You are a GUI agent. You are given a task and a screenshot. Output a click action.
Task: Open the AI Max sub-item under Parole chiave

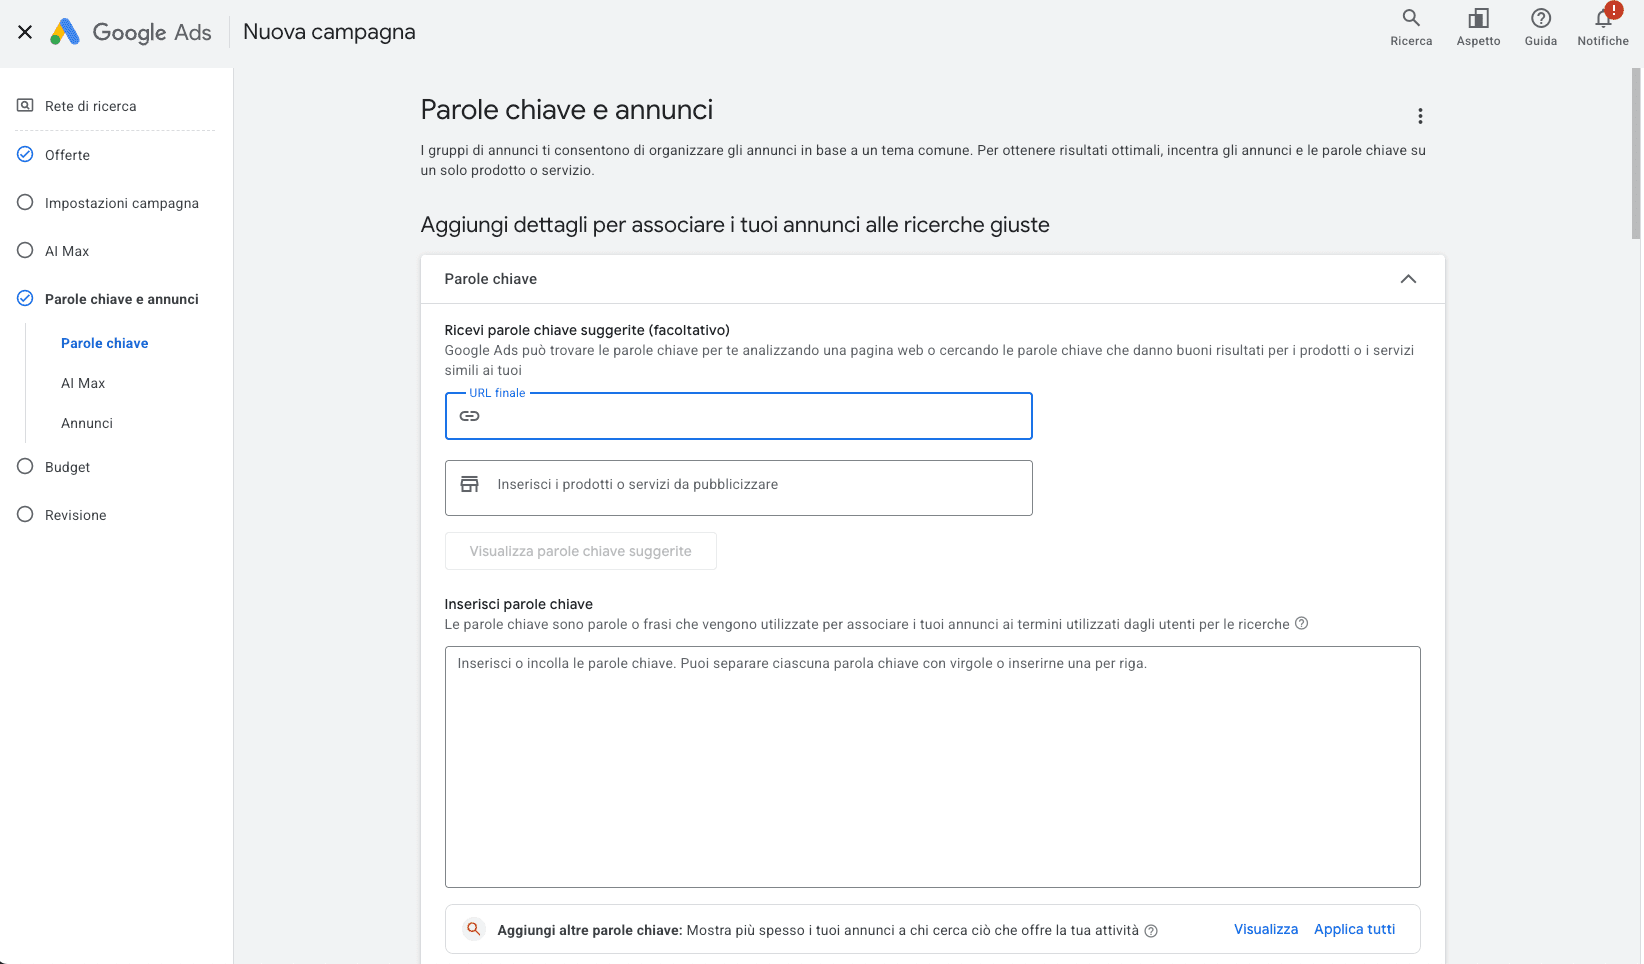pos(83,383)
